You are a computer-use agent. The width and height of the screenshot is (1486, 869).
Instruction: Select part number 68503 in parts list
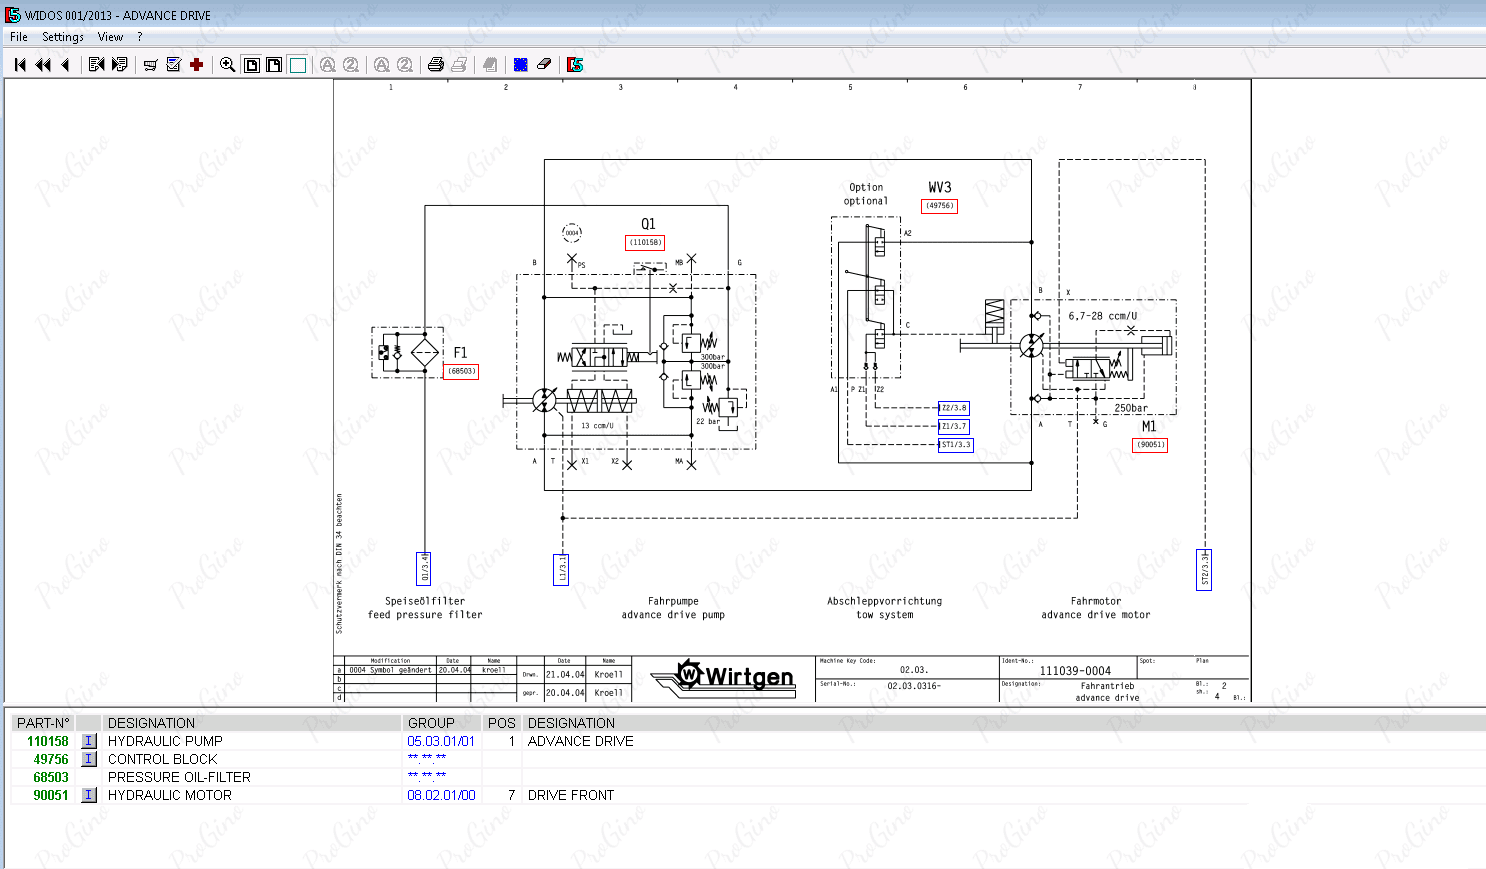51,777
